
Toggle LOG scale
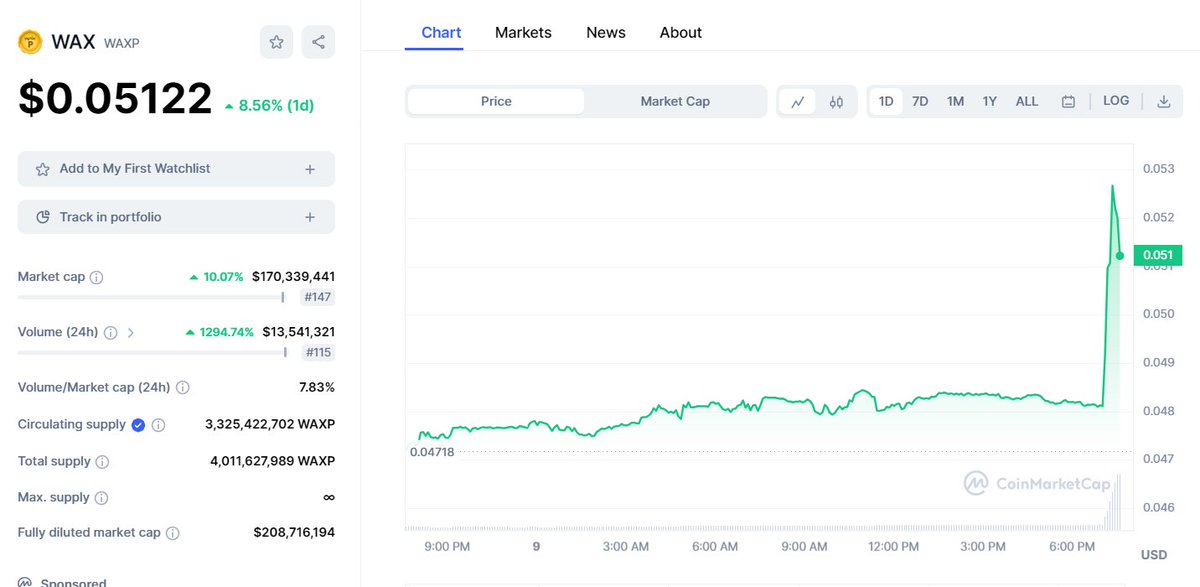tap(1116, 101)
